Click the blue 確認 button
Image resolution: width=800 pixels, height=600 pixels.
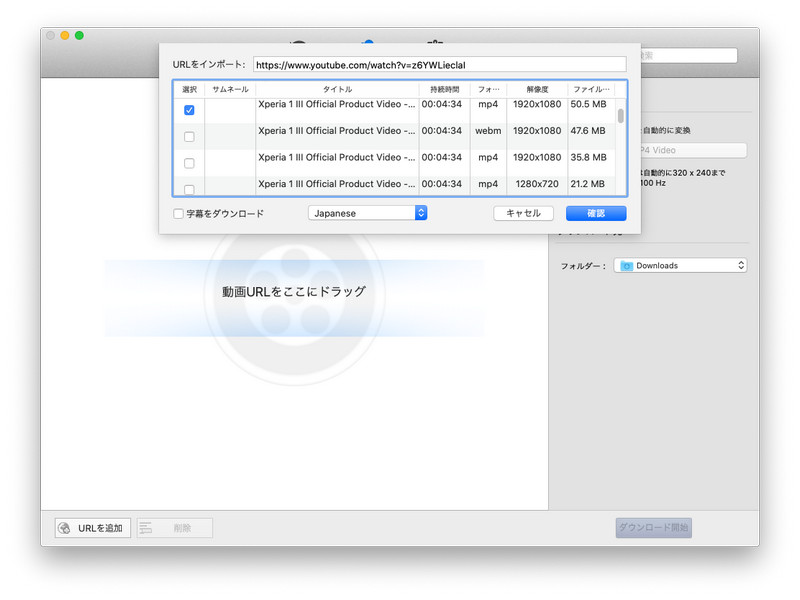tap(596, 213)
